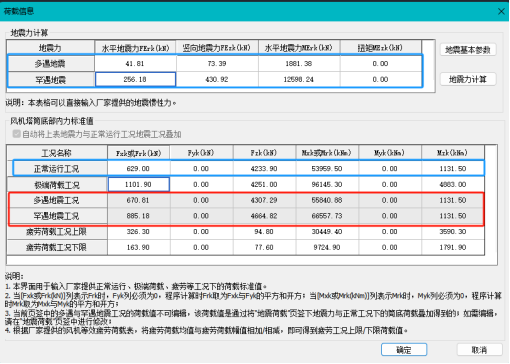Click the Fyk(kN) column header
Viewport: 510px width, 364px height.
coord(201,153)
